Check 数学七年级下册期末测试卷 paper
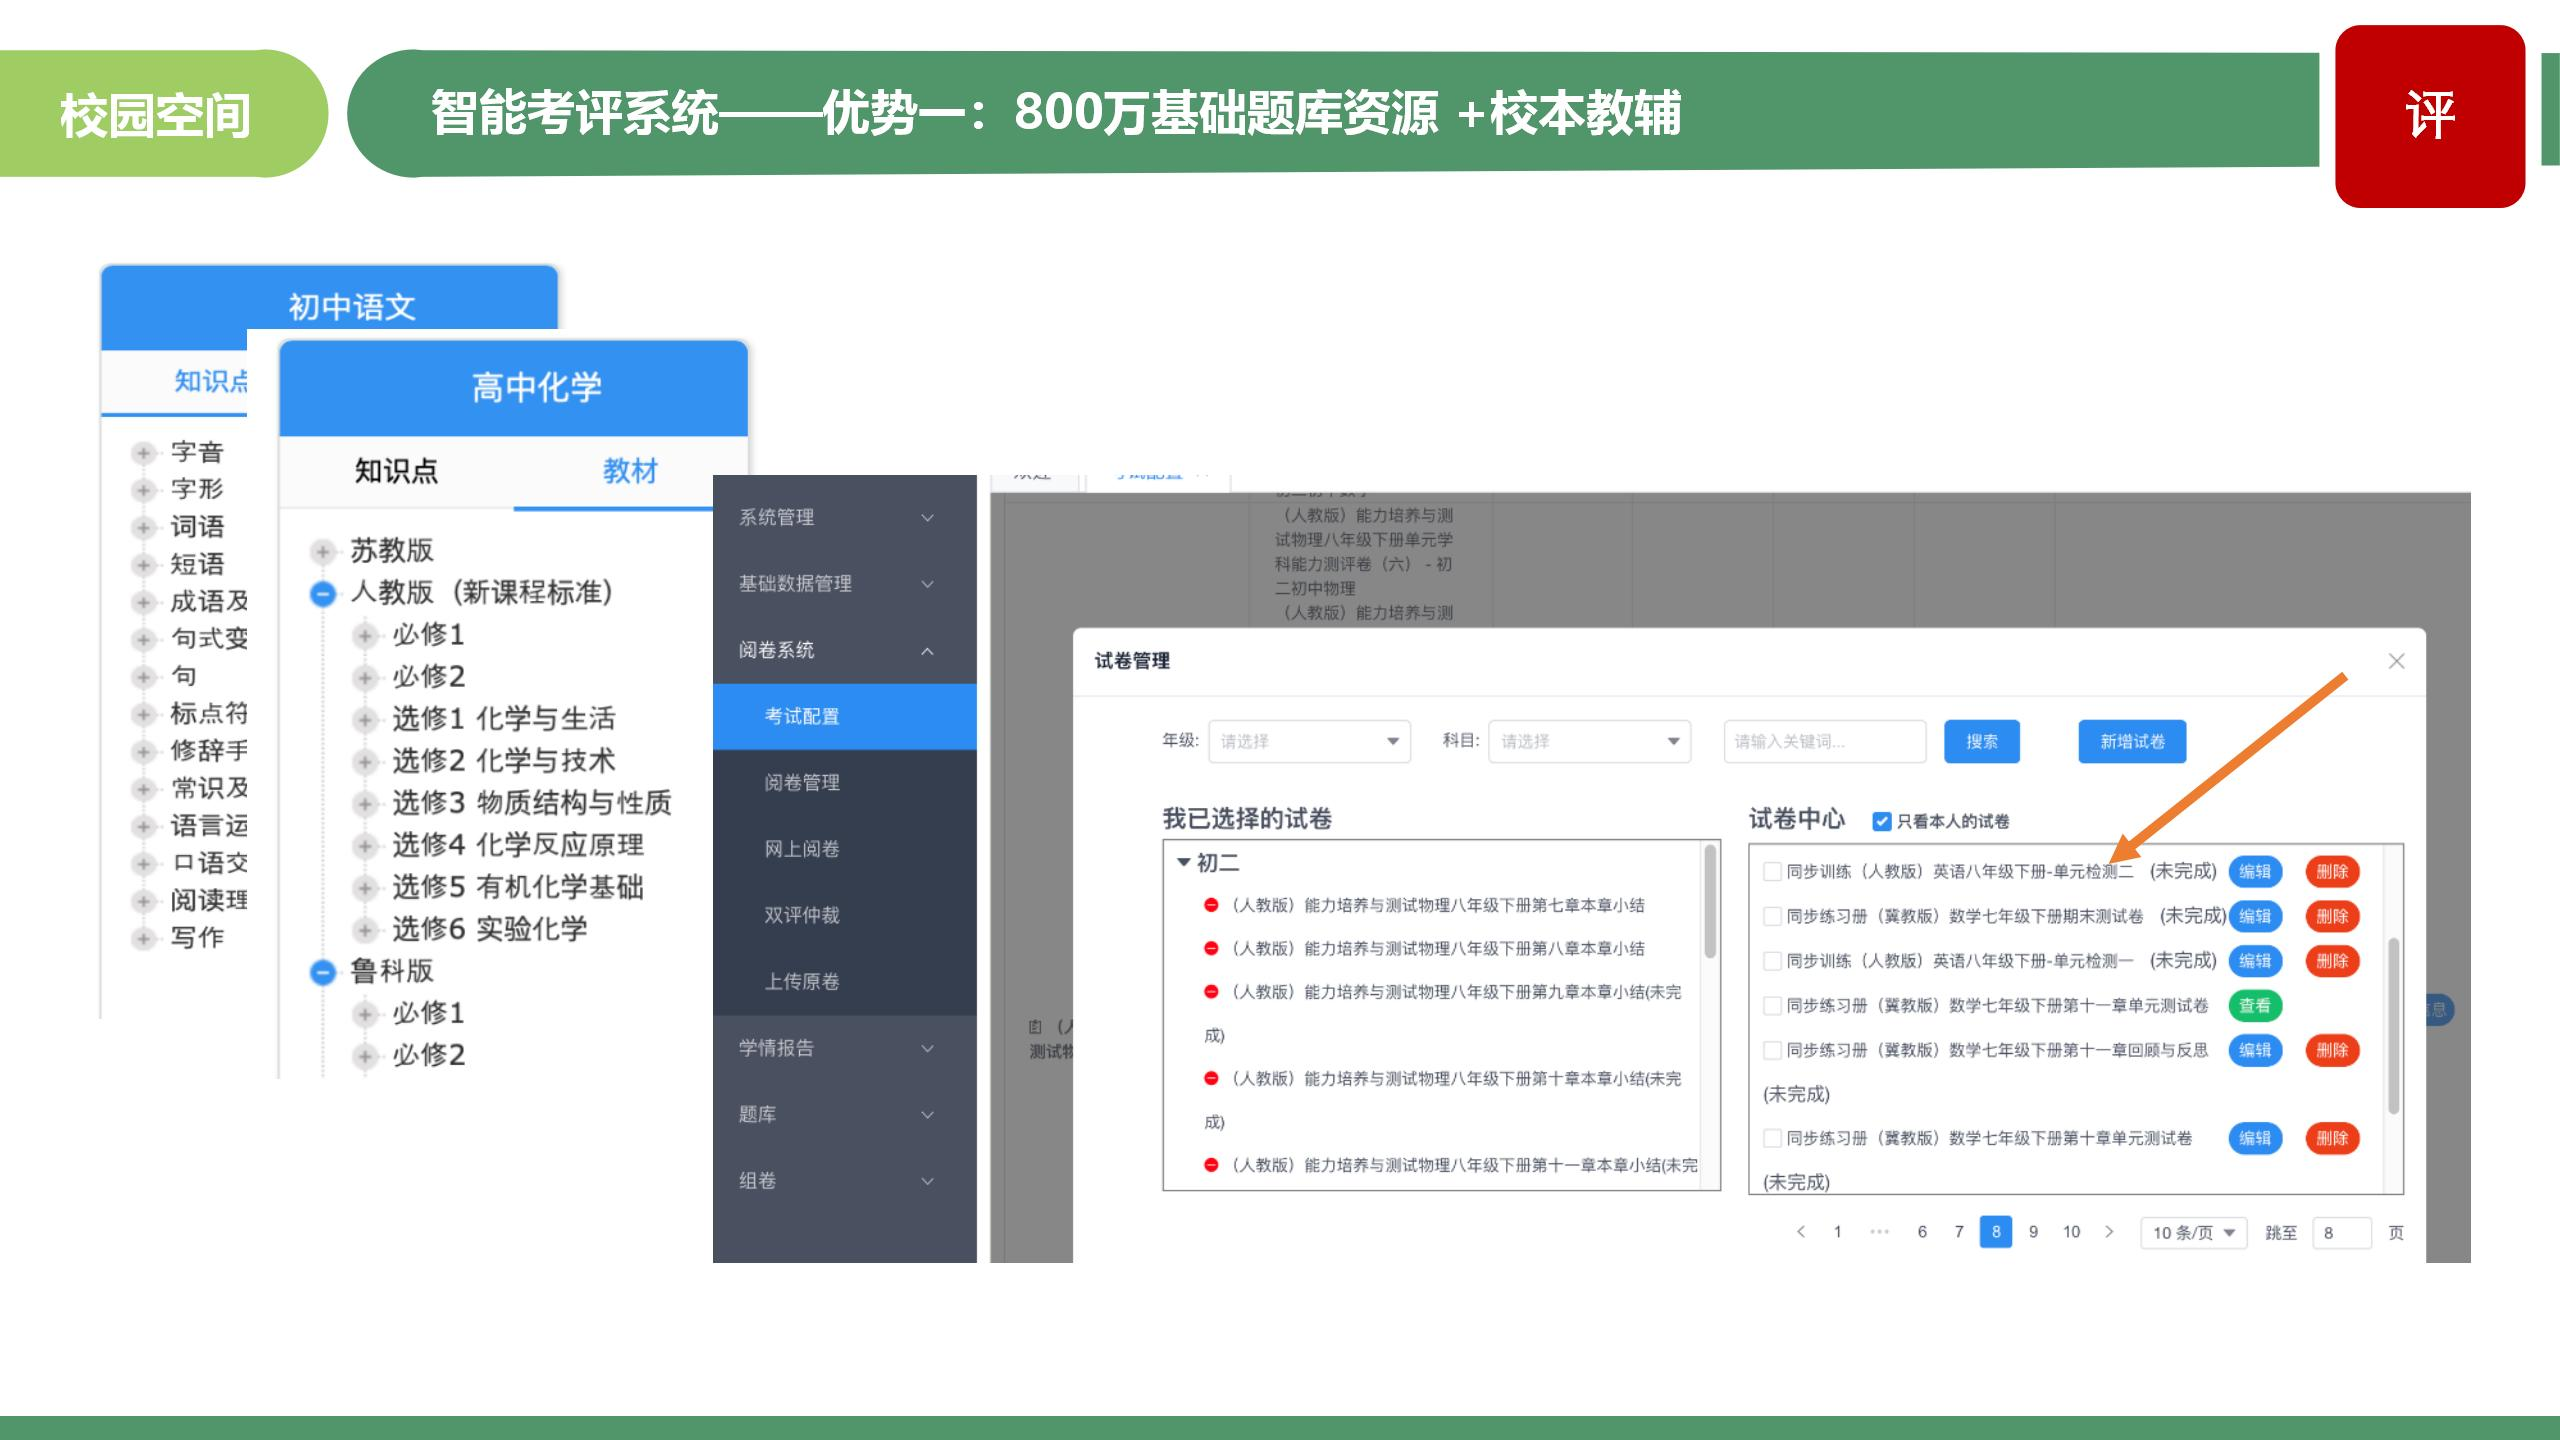 pyautogui.click(x=1772, y=916)
